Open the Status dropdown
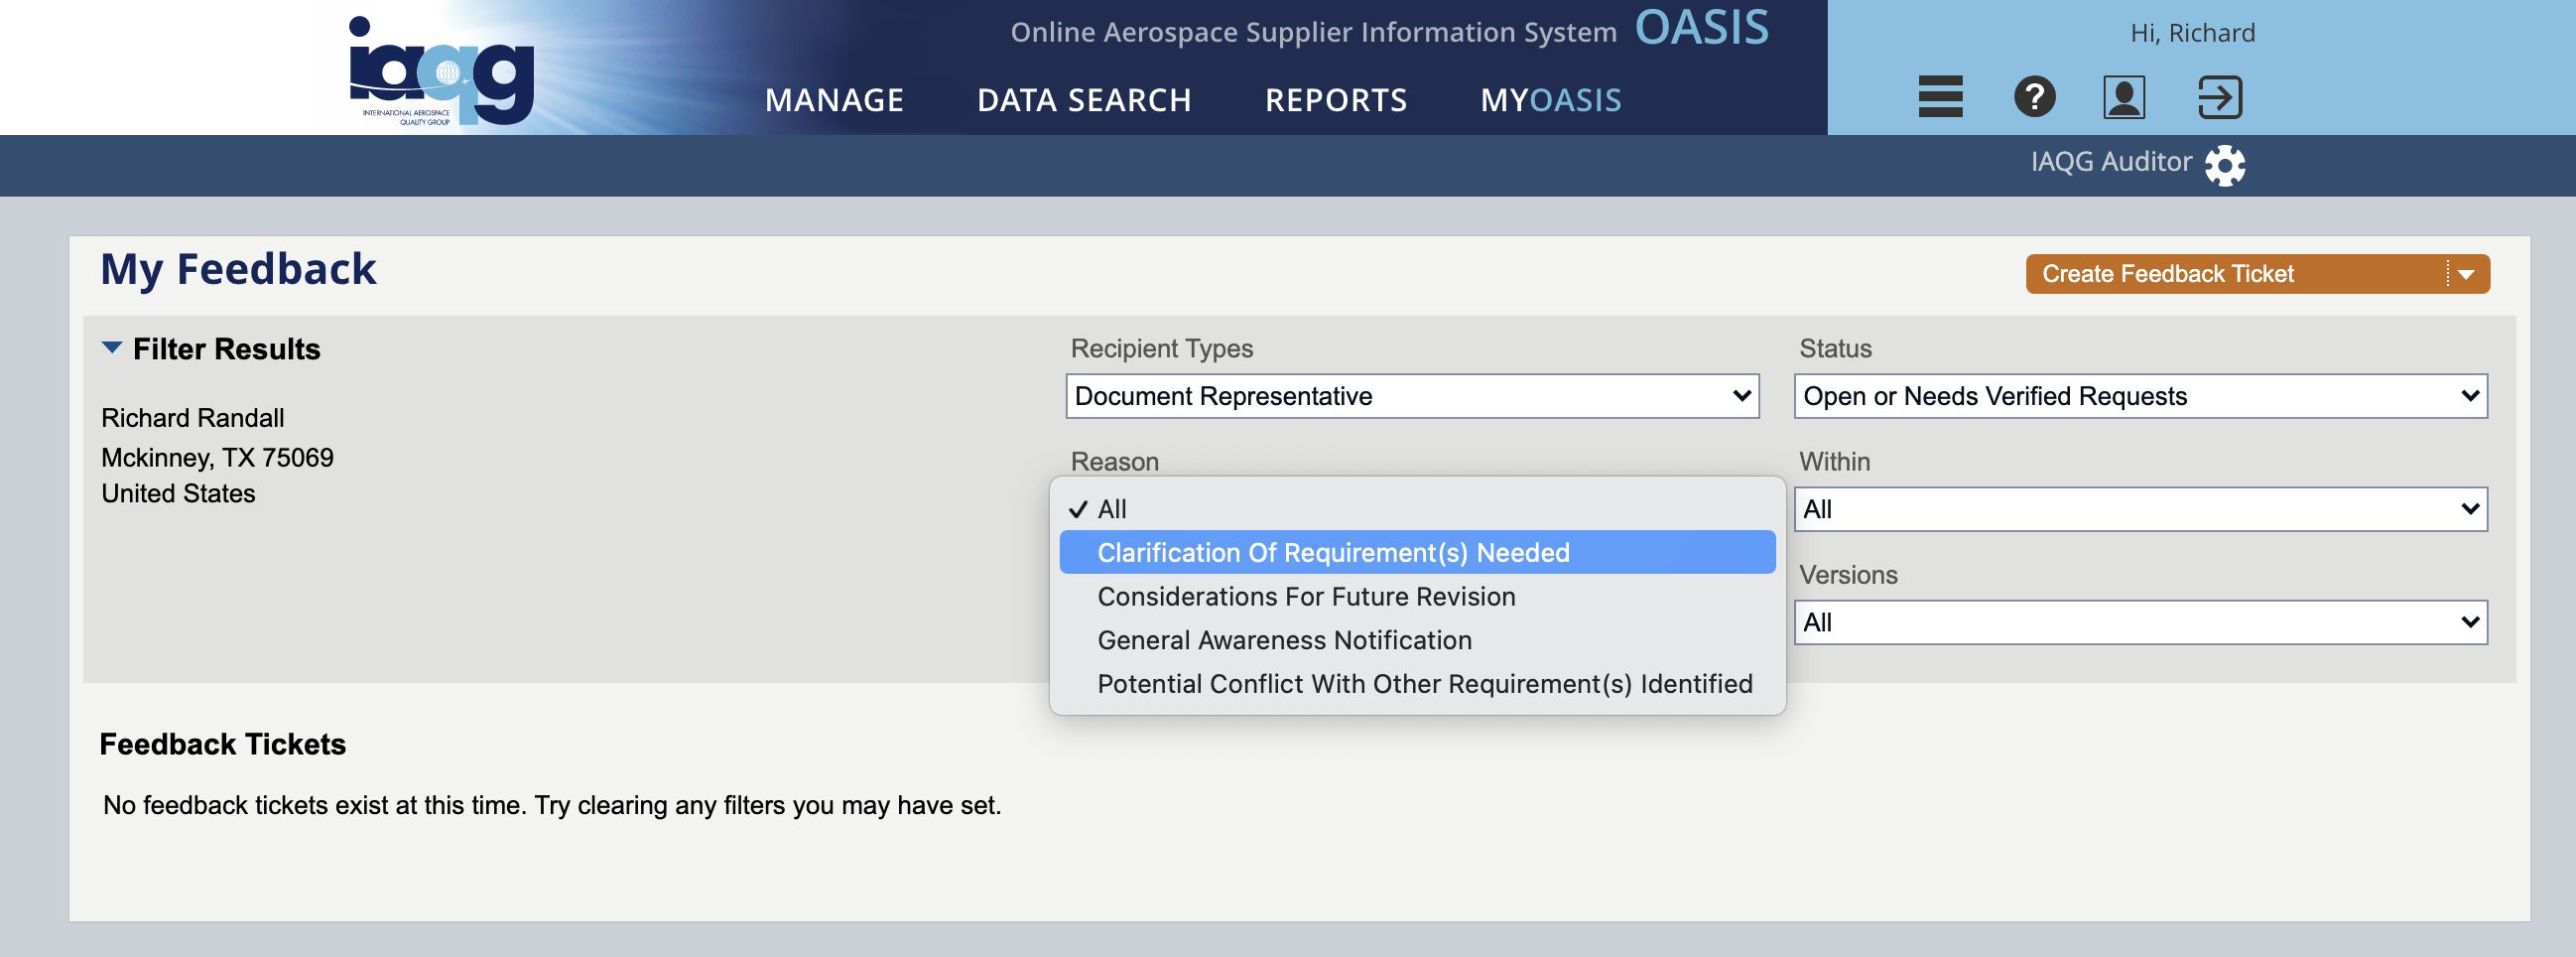The image size is (2576, 957). [x=2140, y=396]
